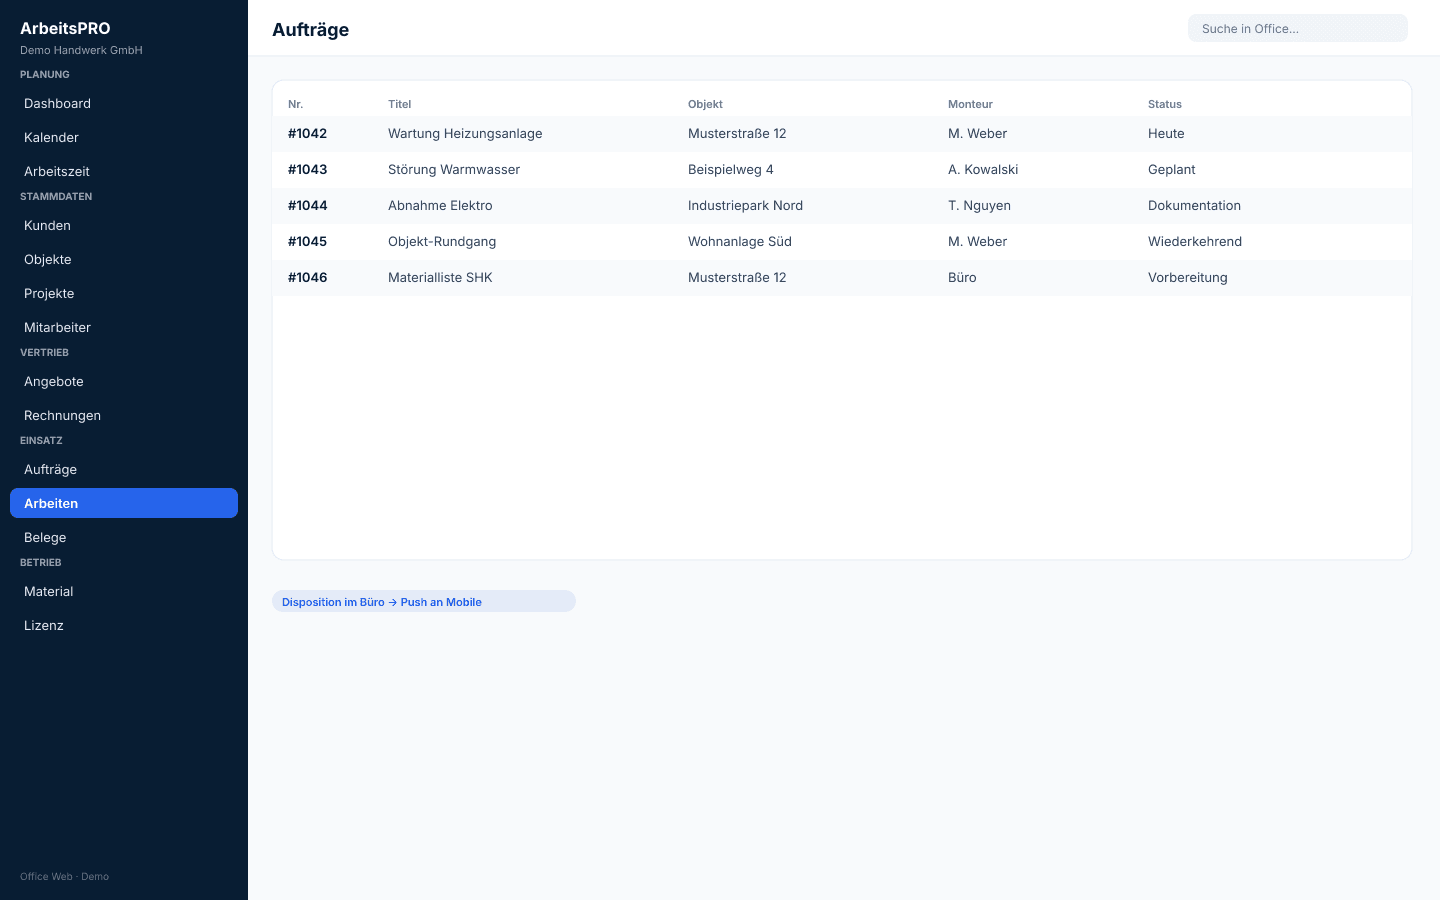Select order number #1043
1440x900 pixels.
pos(307,169)
